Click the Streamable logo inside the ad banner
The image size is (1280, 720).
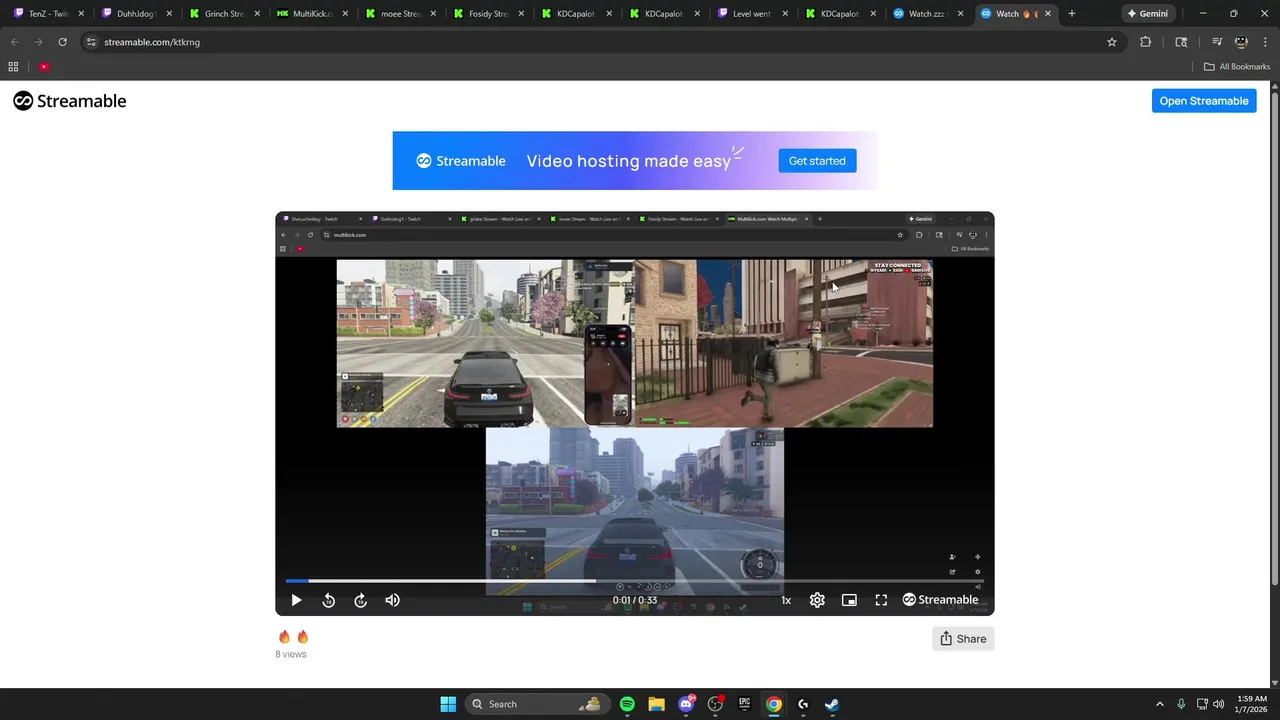pyautogui.click(x=461, y=161)
